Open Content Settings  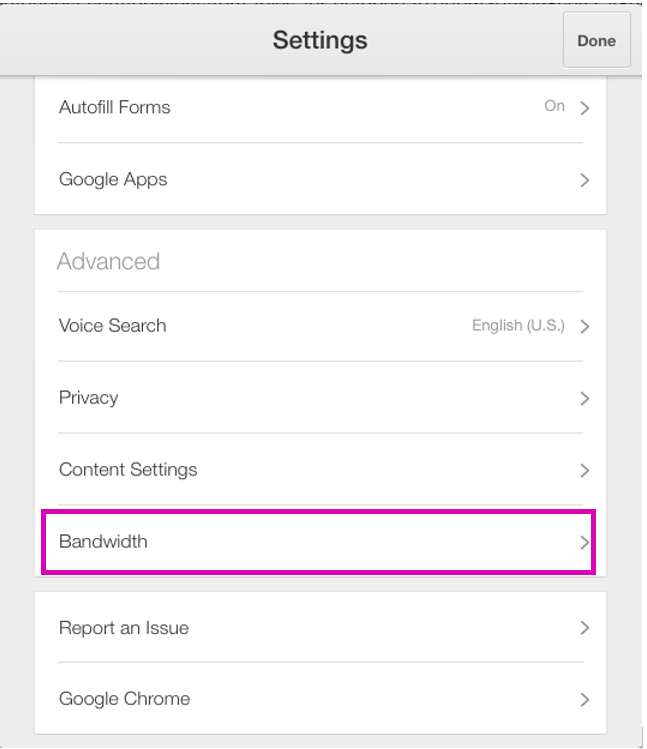320,470
